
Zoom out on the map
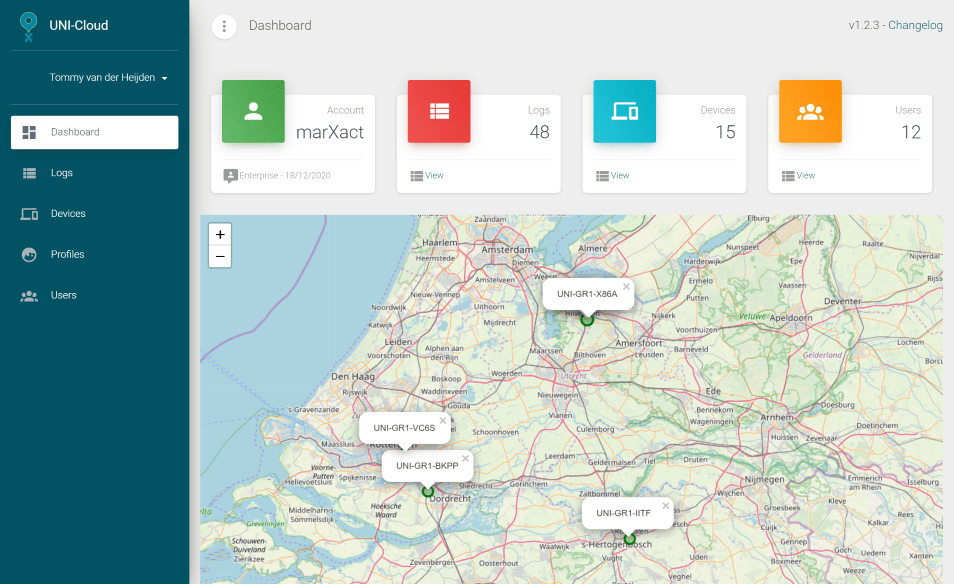(x=220, y=257)
